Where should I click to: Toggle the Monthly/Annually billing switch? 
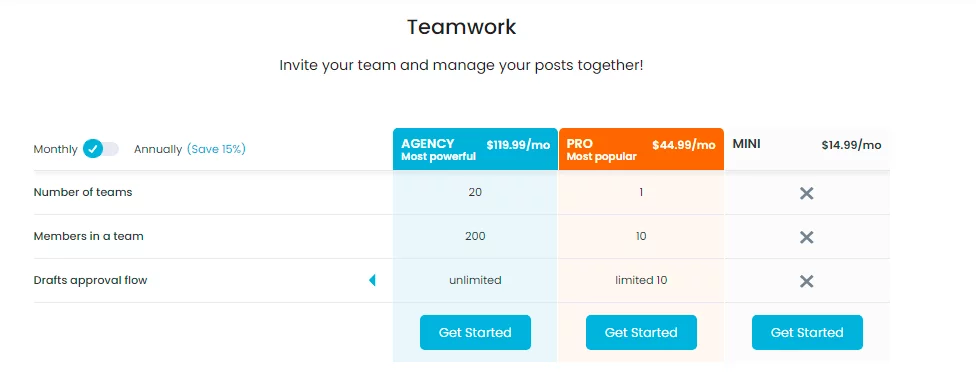[101, 149]
